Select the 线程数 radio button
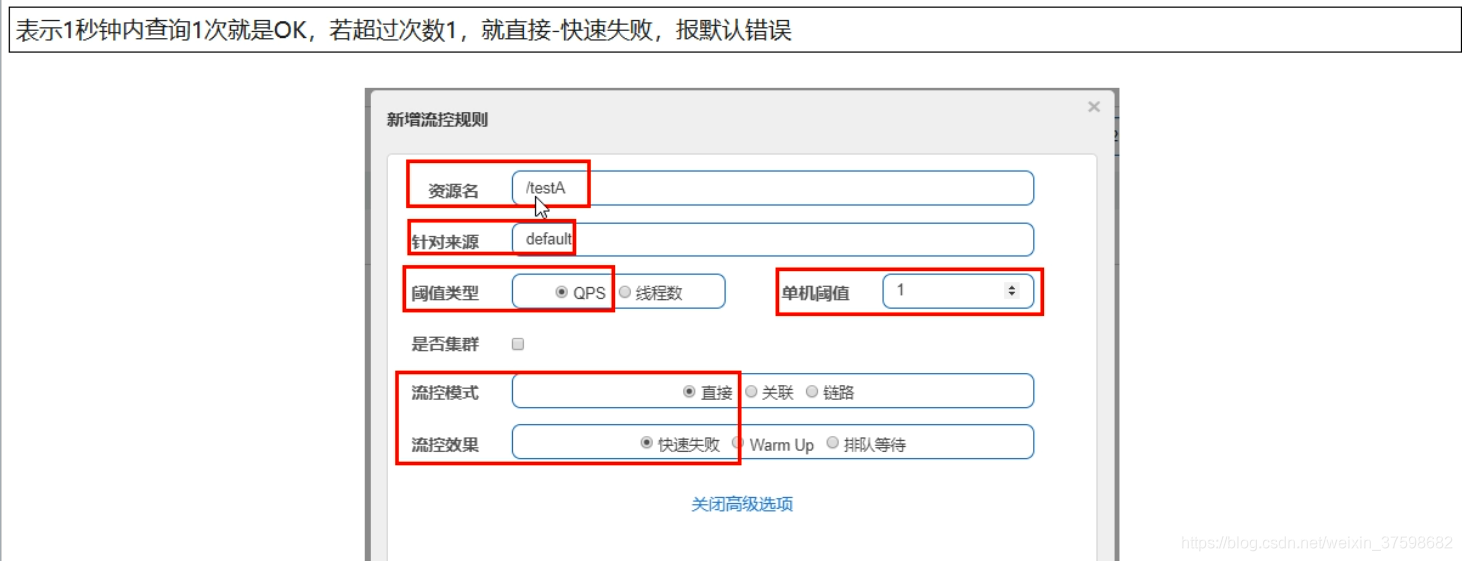 pyautogui.click(x=625, y=292)
